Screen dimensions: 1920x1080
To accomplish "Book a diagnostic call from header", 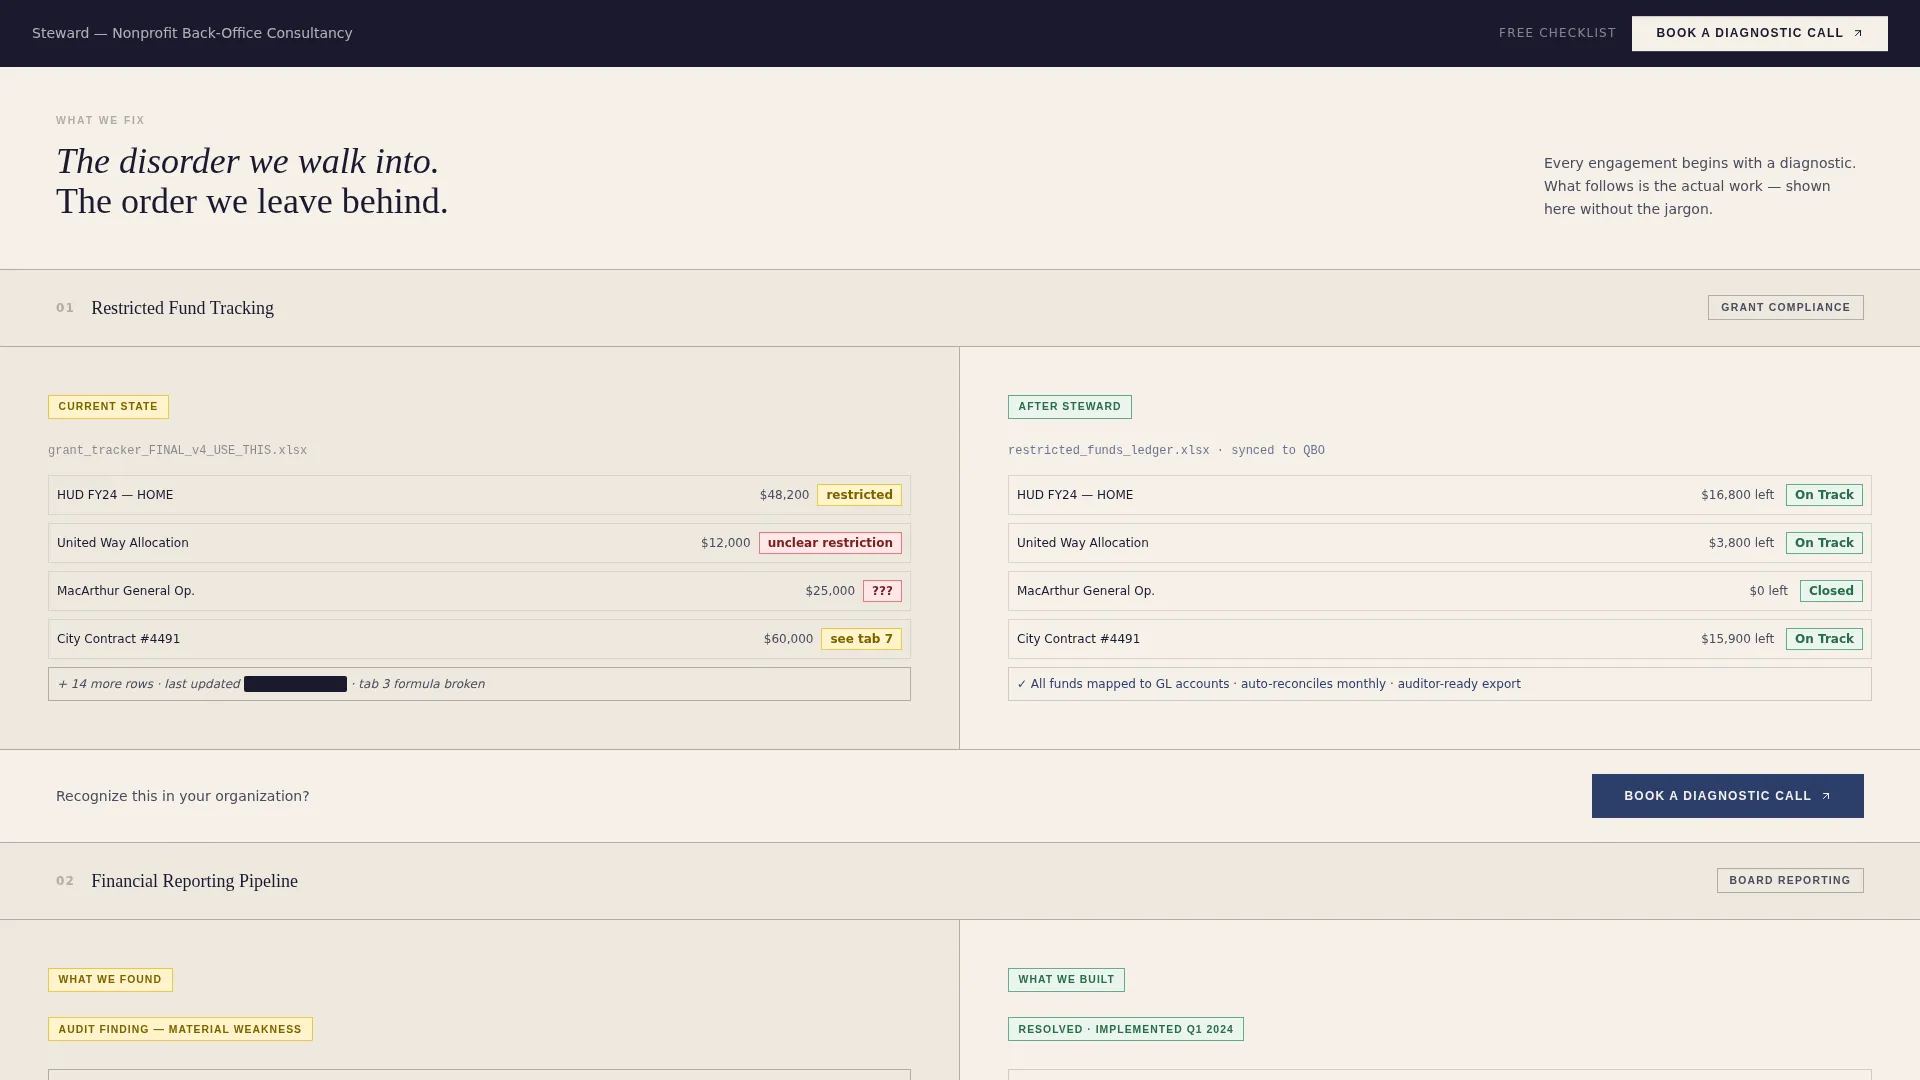I will pyautogui.click(x=1760, y=33).
